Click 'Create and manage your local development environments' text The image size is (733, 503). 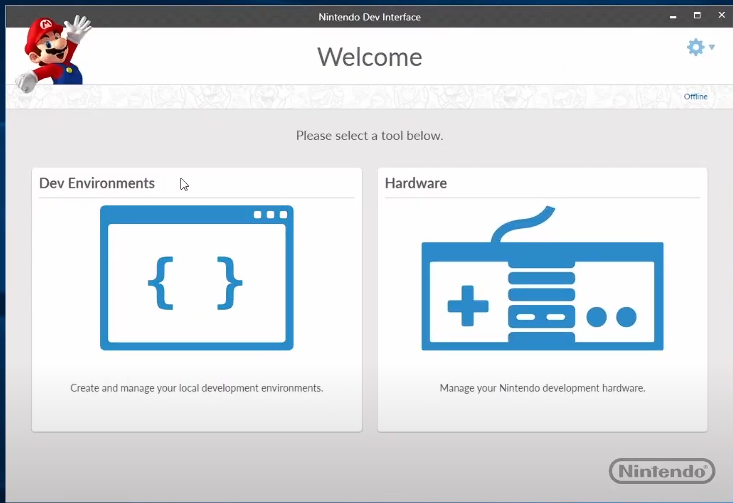196,388
